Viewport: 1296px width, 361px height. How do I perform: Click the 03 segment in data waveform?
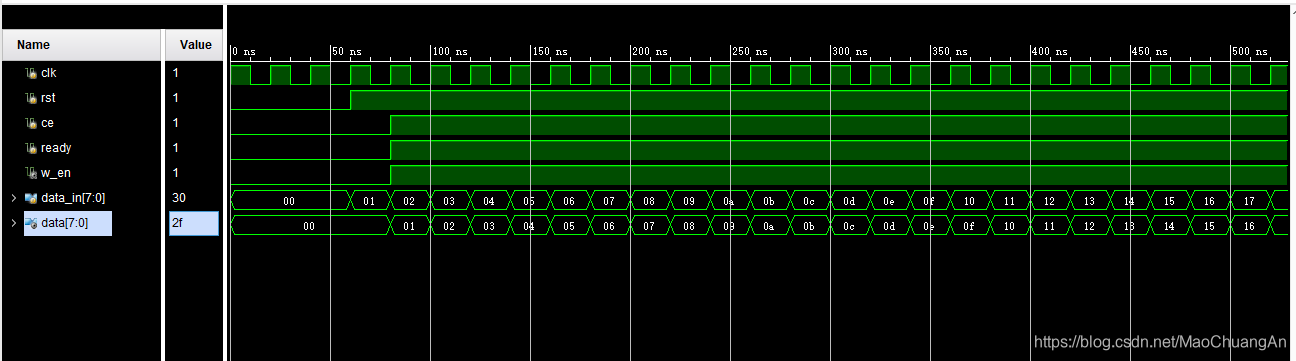(489, 226)
